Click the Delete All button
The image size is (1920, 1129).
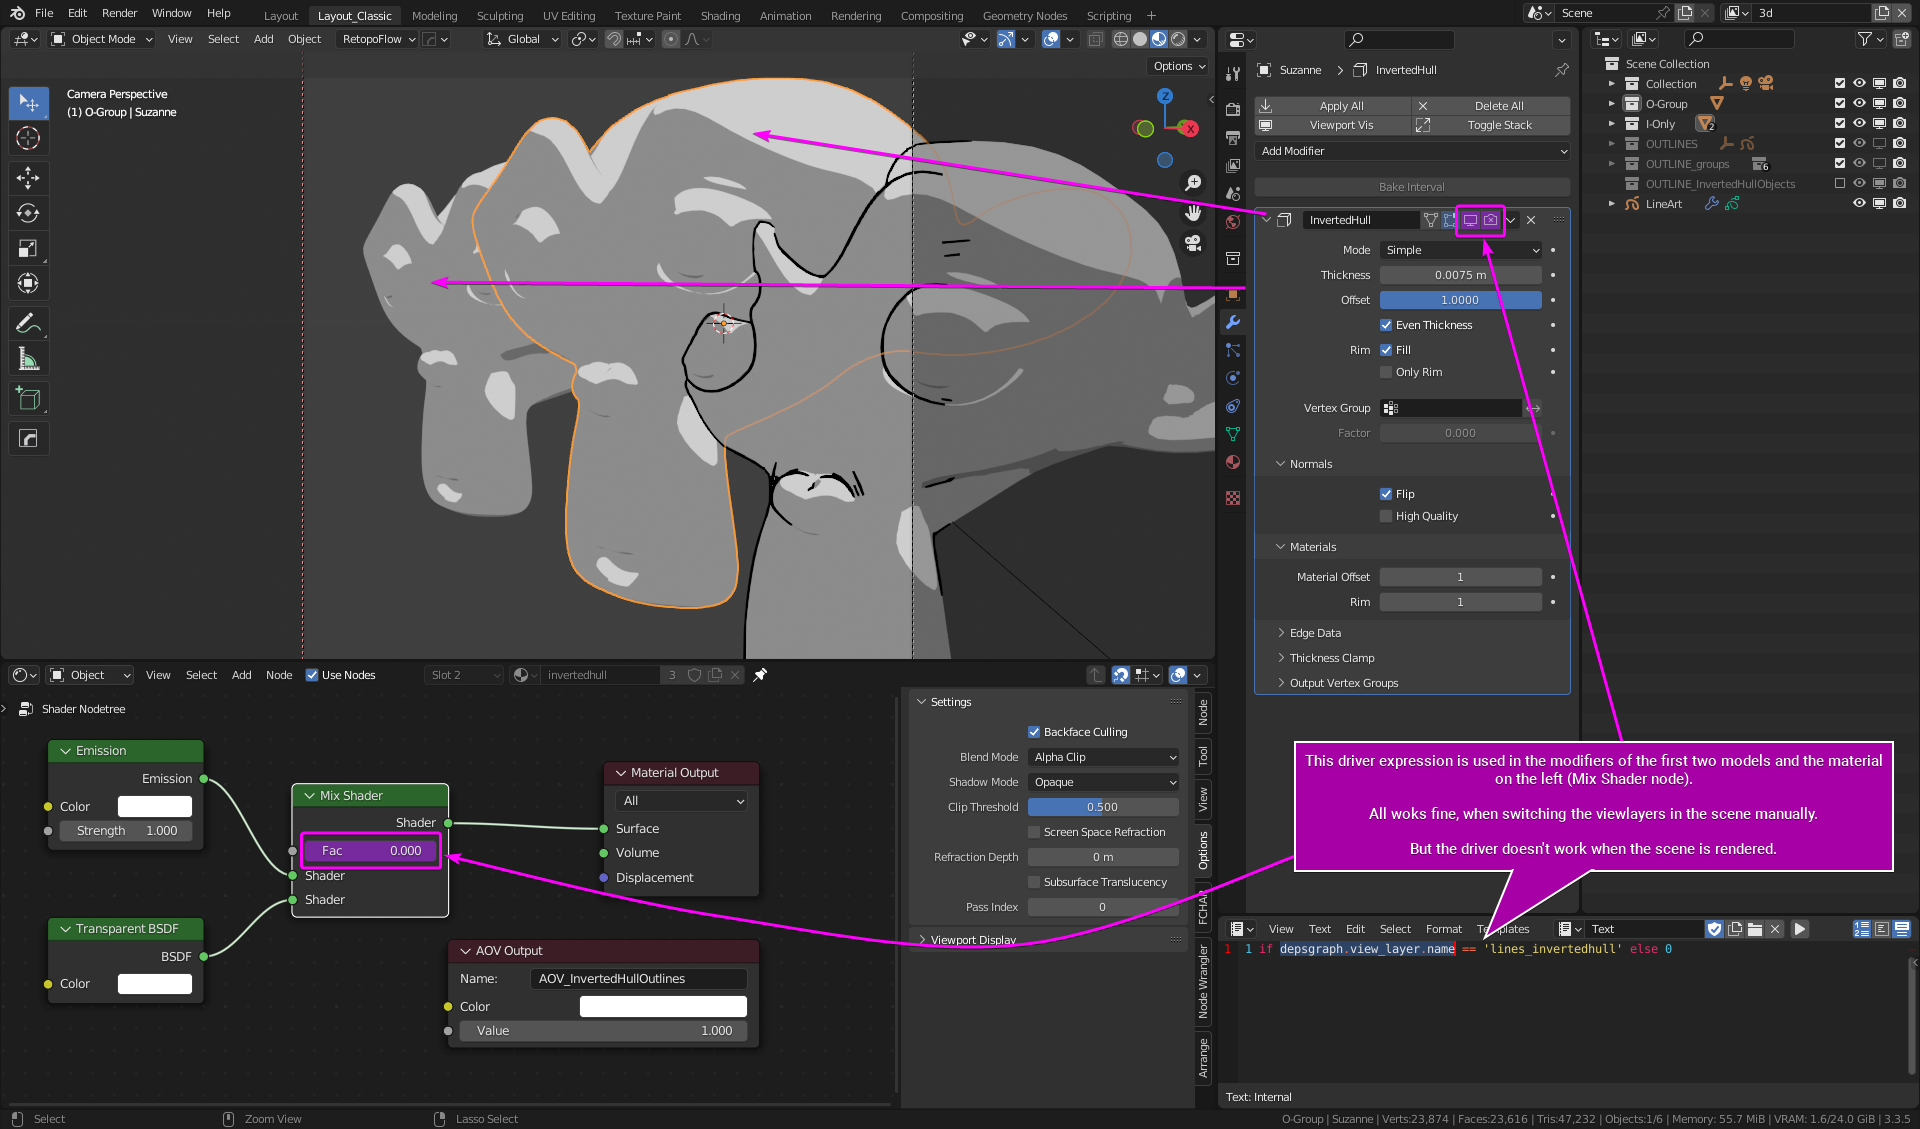pos(1491,106)
